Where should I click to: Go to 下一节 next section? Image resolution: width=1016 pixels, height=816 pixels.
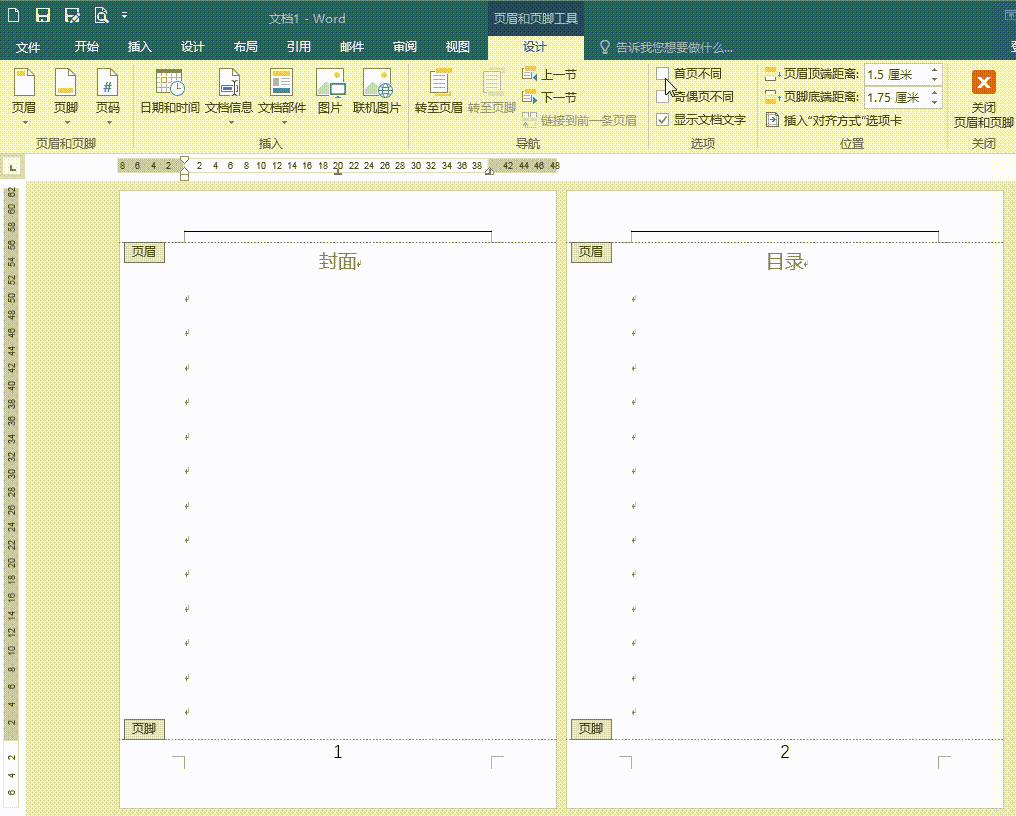click(549, 97)
